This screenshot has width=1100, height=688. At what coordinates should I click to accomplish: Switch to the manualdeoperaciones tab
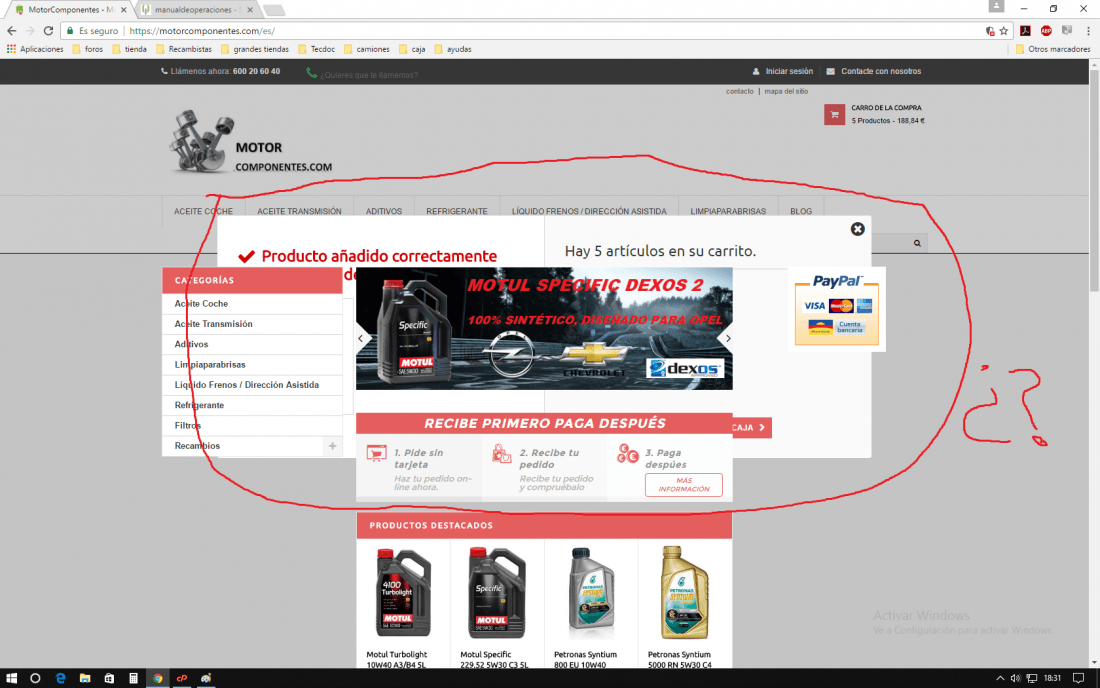[196, 10]
